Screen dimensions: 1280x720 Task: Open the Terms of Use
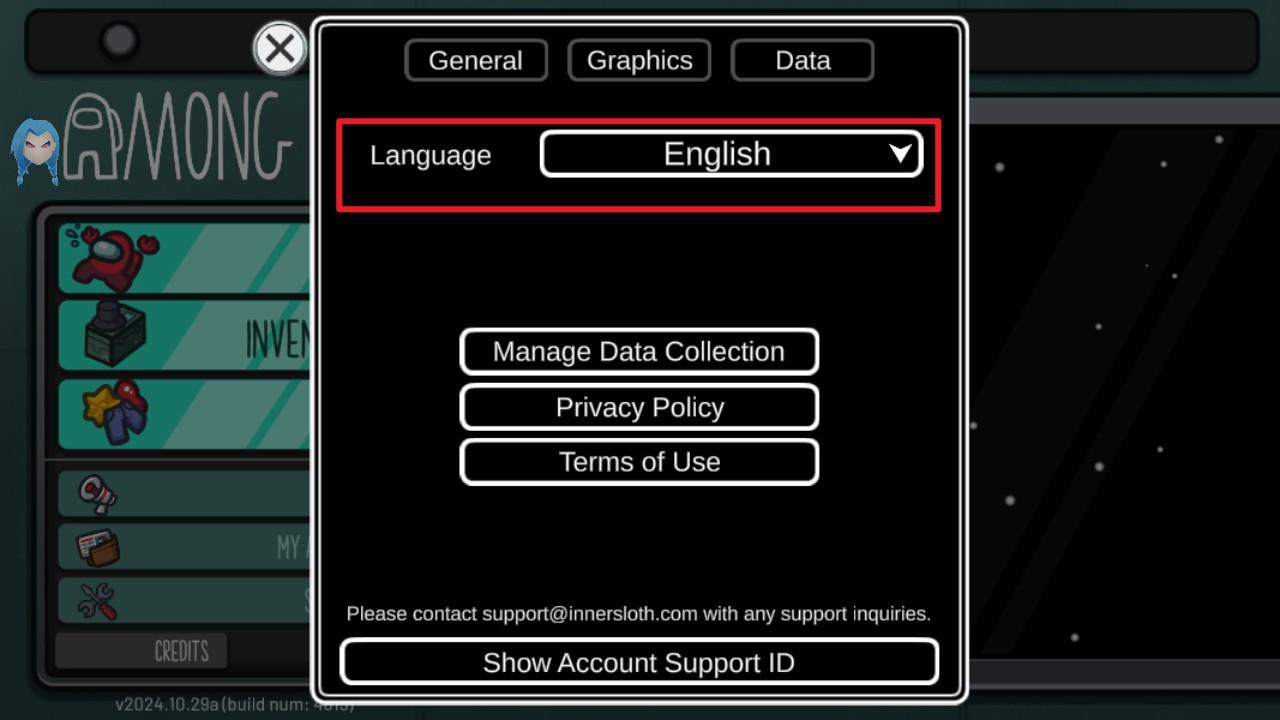point(639,462)
